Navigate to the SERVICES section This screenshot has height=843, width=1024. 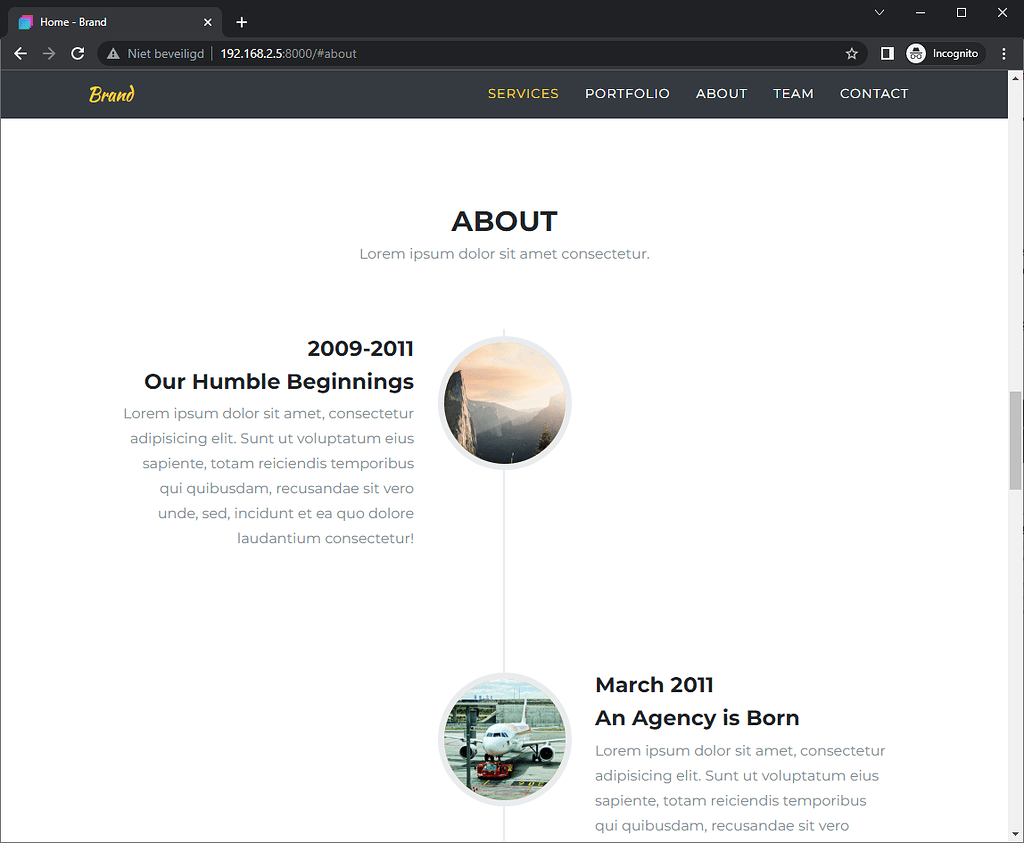click(523, 93)
